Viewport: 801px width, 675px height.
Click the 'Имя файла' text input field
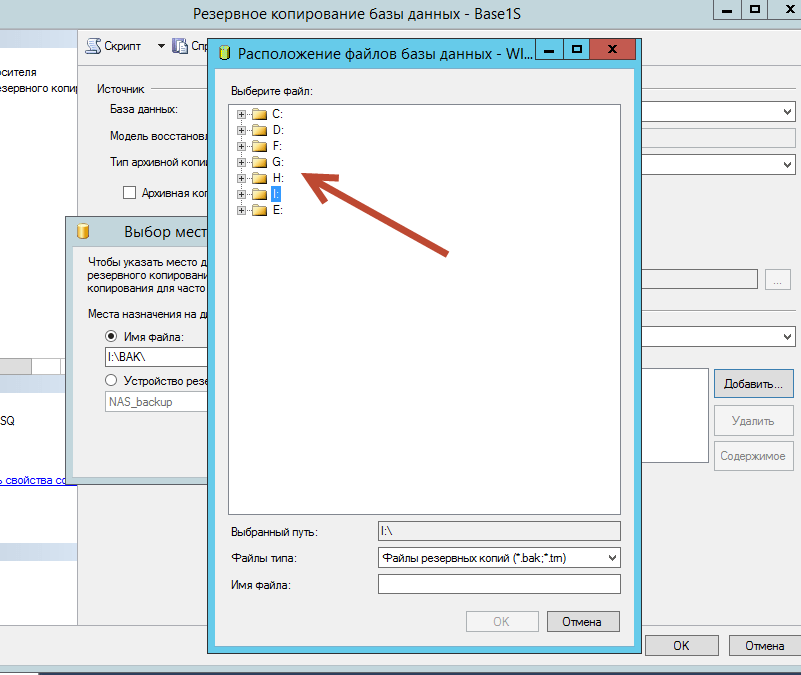click(499, 584)
